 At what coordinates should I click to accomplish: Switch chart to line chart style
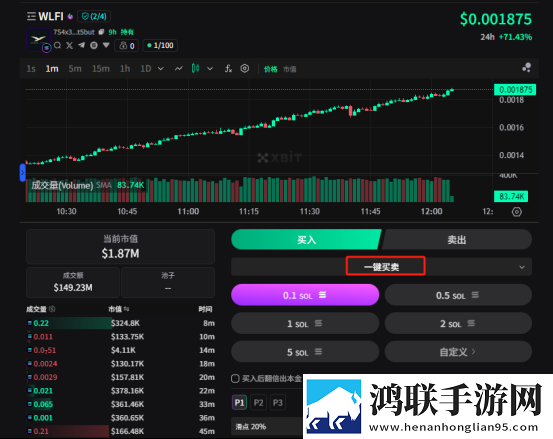pyautogui.click(x=179, y=68)
